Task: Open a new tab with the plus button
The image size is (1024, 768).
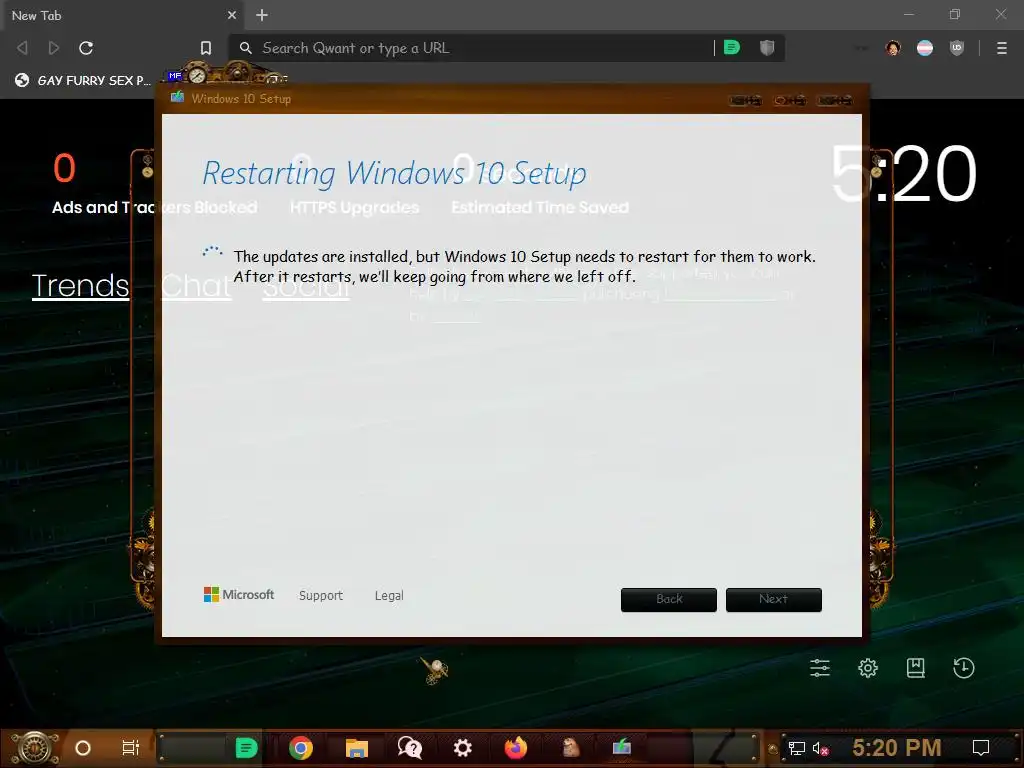Action: (262, 15)
